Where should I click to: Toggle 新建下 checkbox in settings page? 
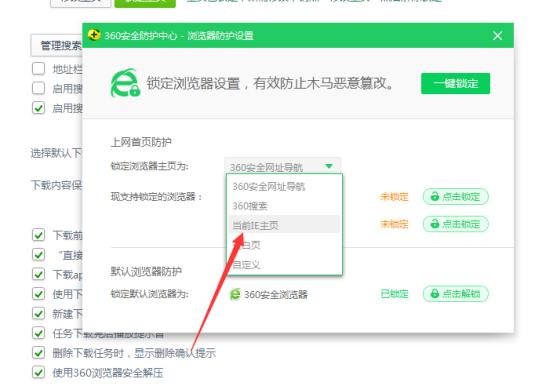click(38, 313)
